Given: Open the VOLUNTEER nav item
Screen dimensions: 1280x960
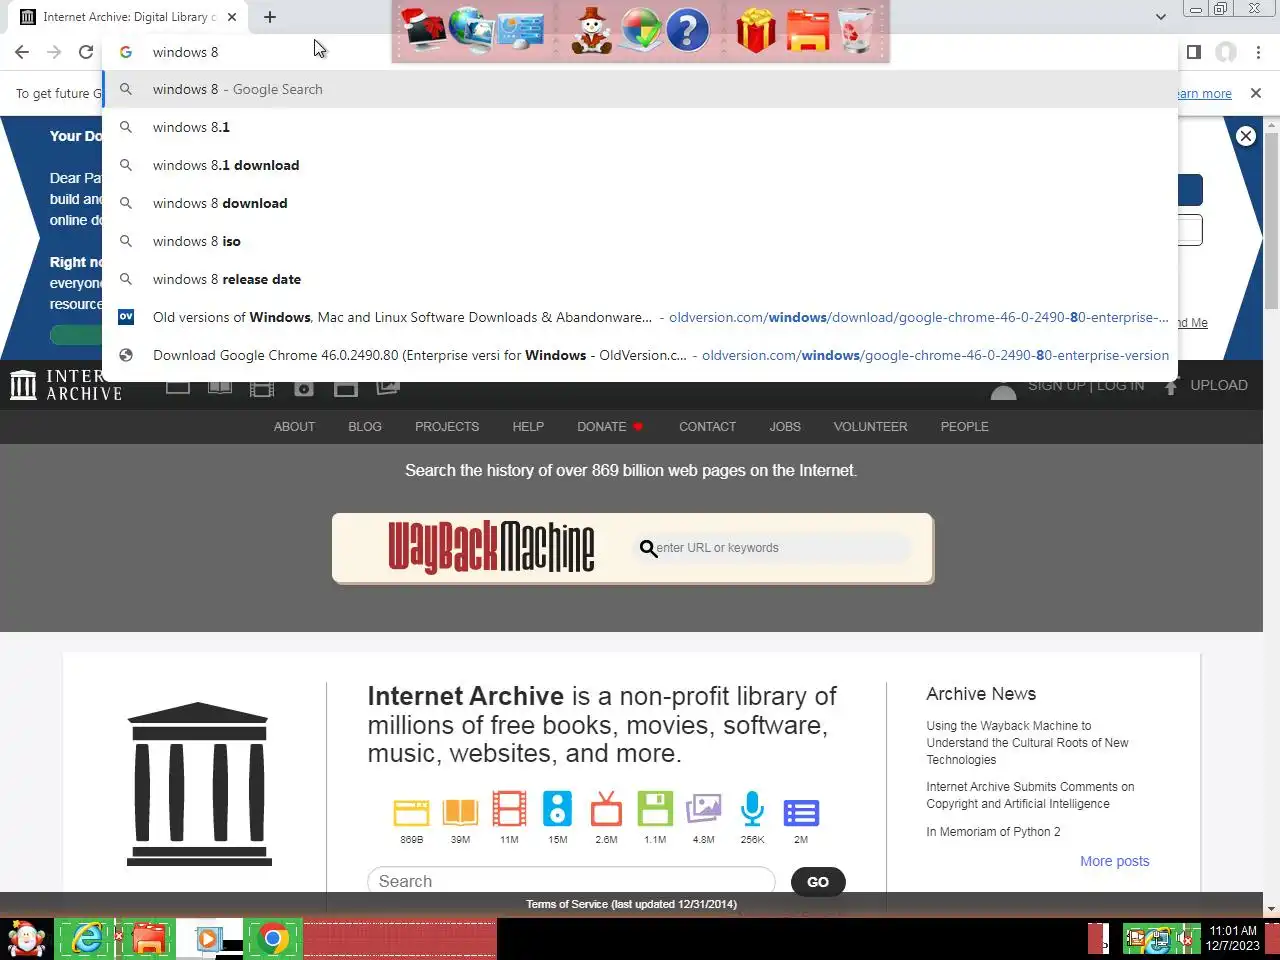Looking at the screenshot, I should pyautogui.click(x=870, y=427).
